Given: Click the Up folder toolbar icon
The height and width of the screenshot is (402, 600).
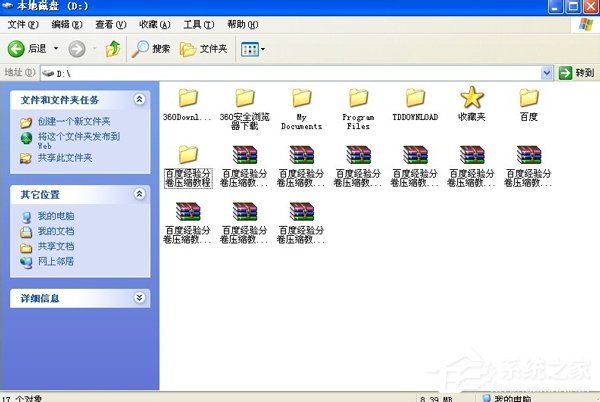Looking at the screenshot, I should (113, 48).
